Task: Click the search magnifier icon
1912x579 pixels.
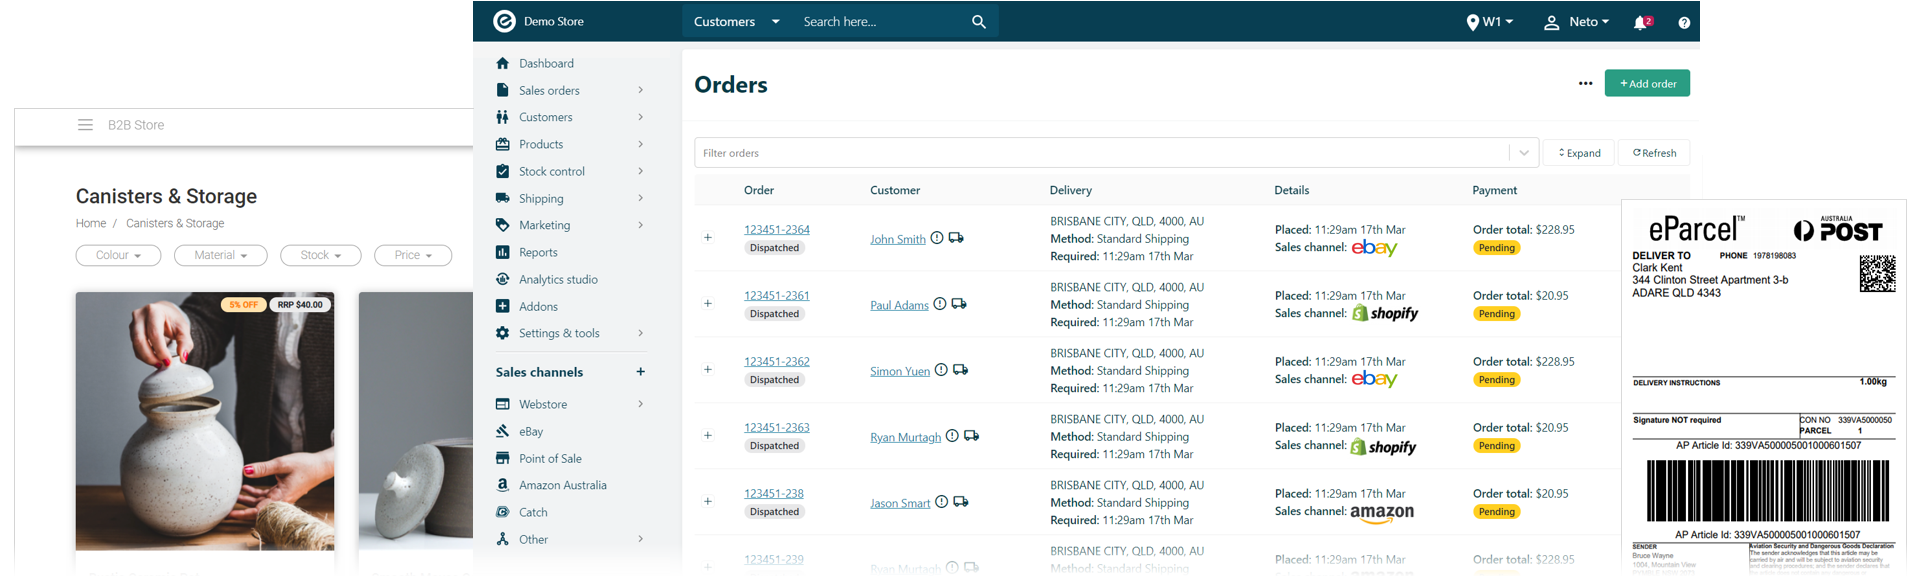Action: tap(979, 22)
